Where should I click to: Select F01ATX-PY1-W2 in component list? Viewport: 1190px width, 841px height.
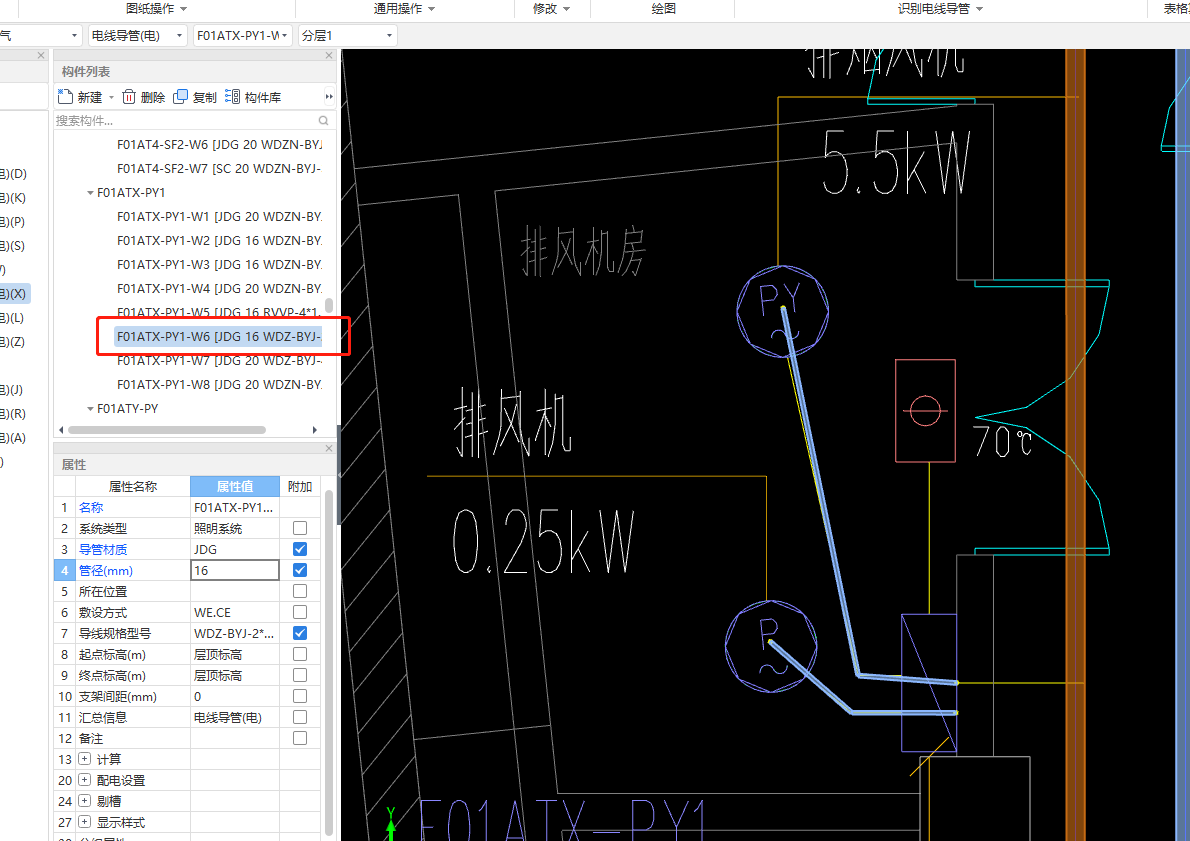coord(219,241)
